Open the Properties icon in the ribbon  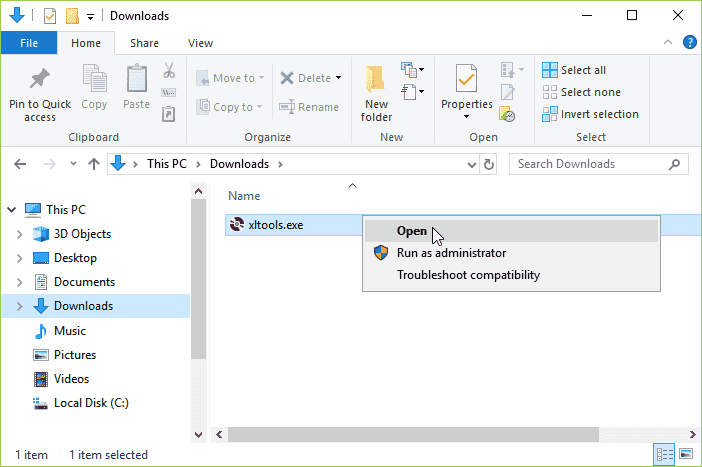[466, 78]
